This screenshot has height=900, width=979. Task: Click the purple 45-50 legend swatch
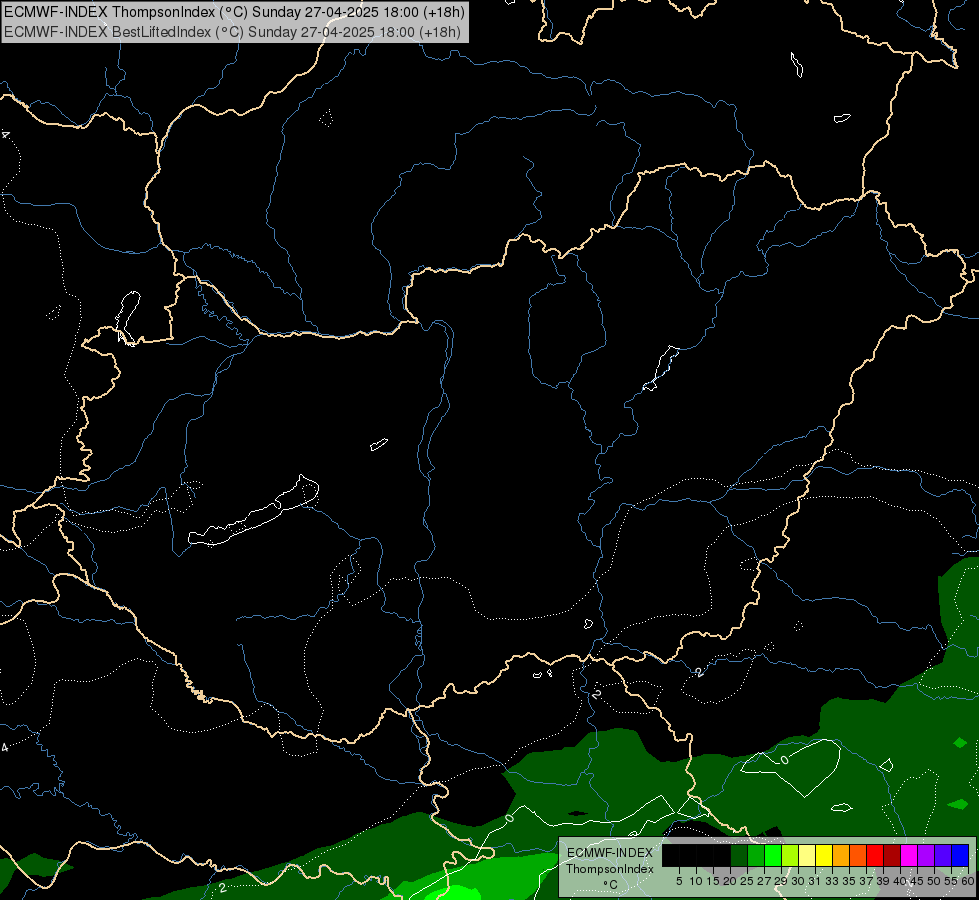926,855
